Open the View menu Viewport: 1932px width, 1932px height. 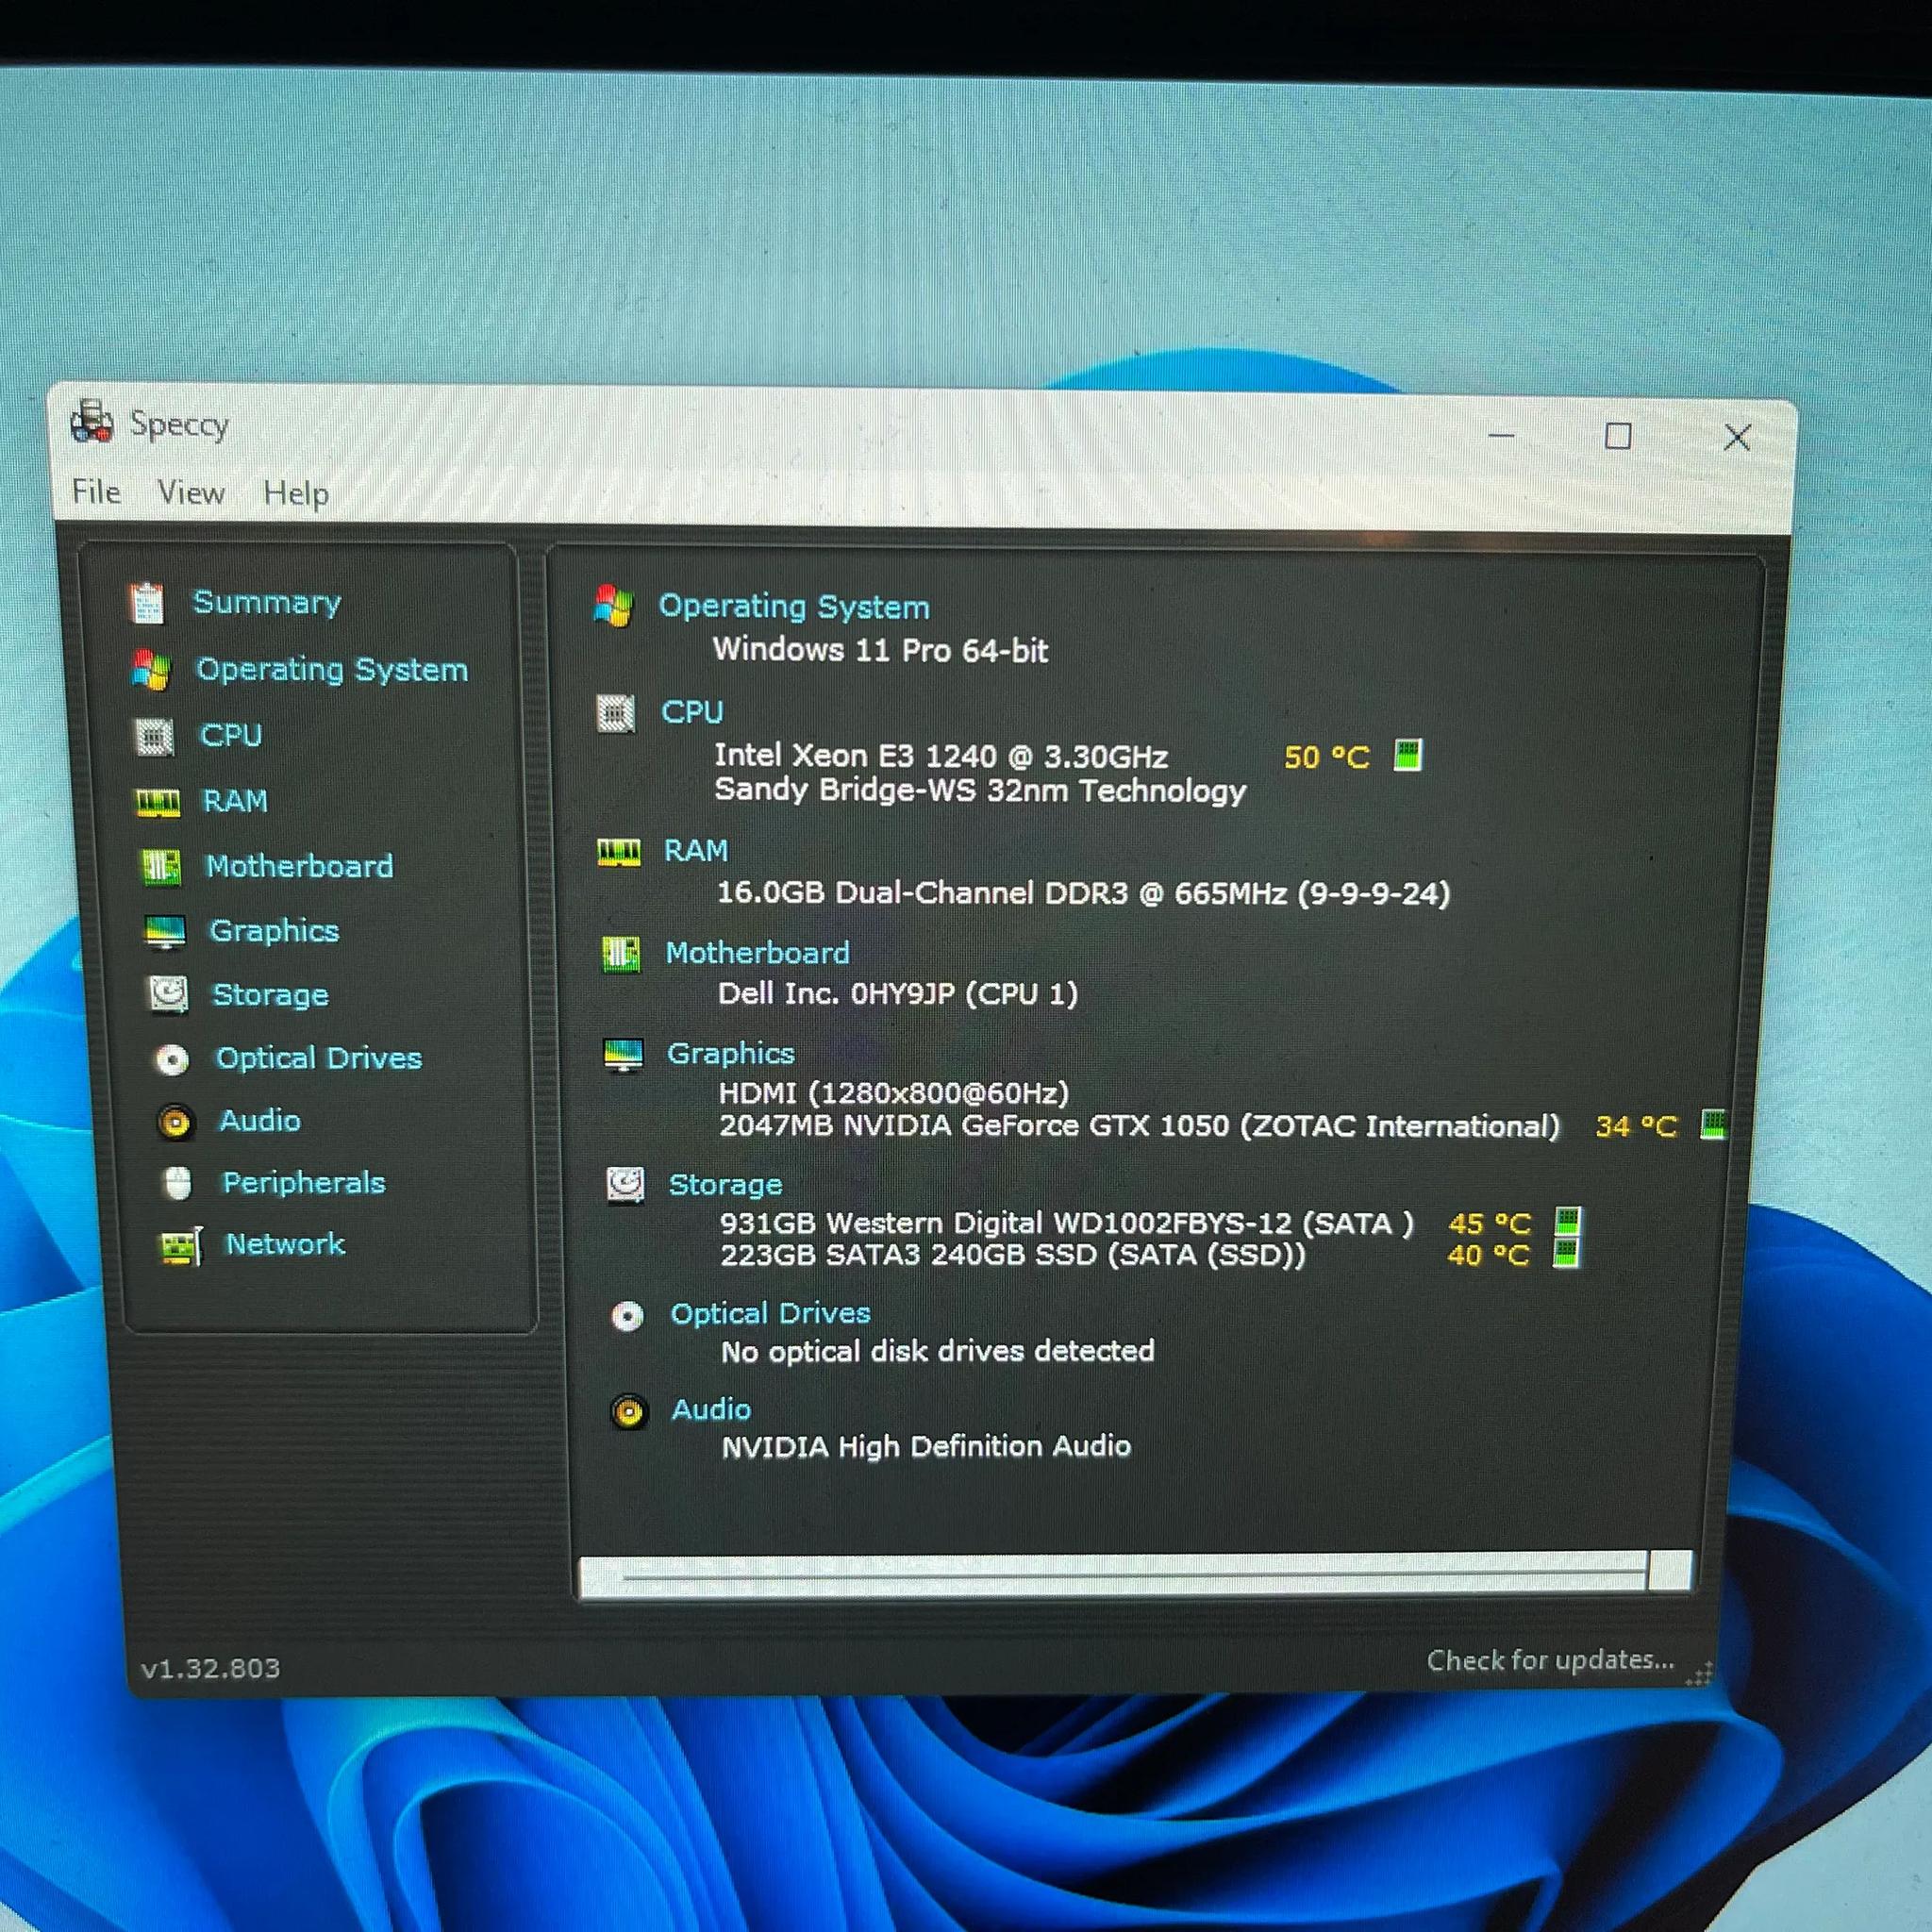click(191, 493)
